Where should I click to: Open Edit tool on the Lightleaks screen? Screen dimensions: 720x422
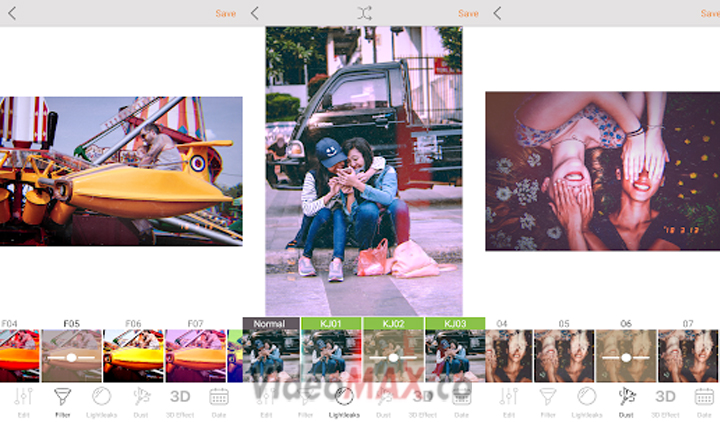tap(266, 402)
